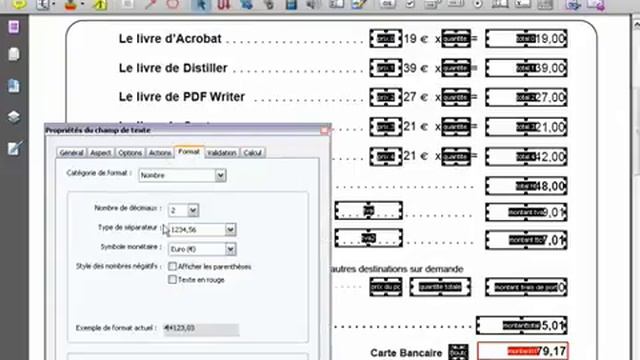
Task: Open the Options tab
Action: 130,153
